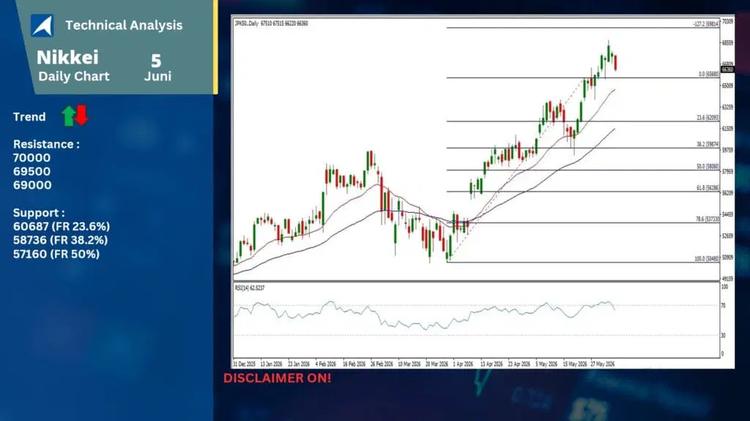Click support level 60687 (FR 23.6%)

point(61,226)
